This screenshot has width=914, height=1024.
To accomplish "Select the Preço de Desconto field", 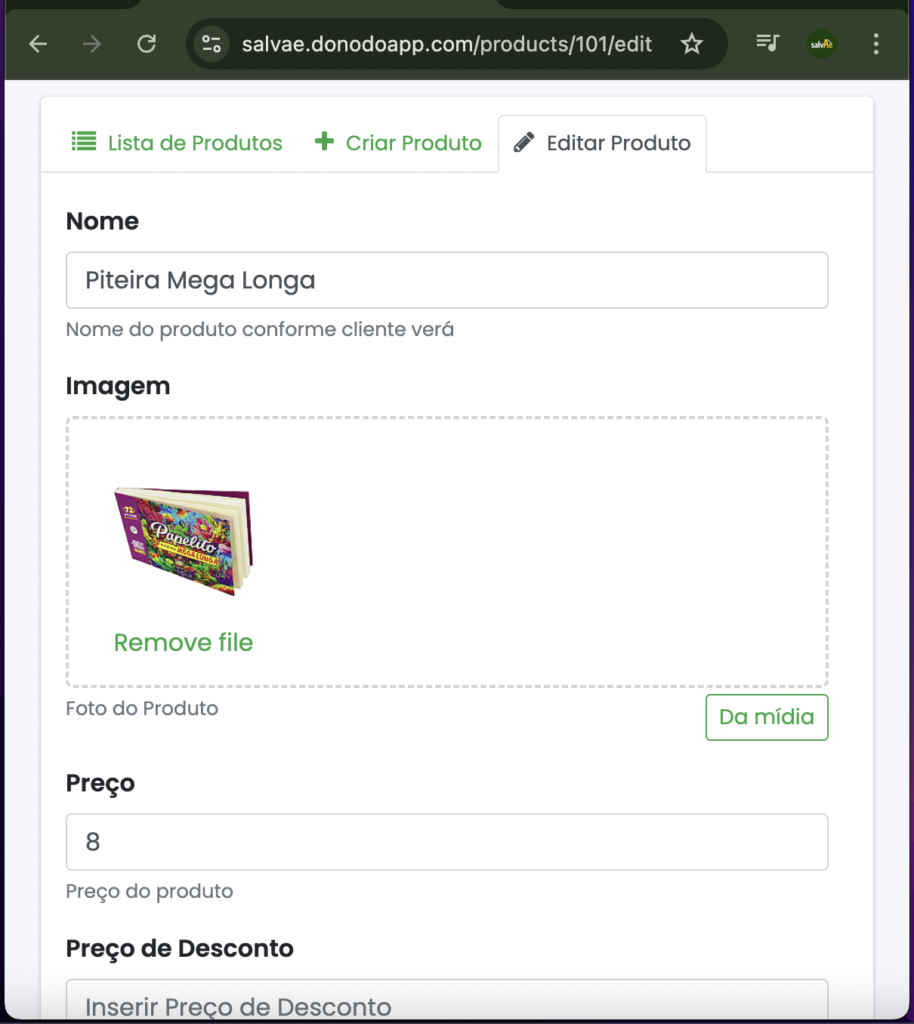I will point(446,1003).
